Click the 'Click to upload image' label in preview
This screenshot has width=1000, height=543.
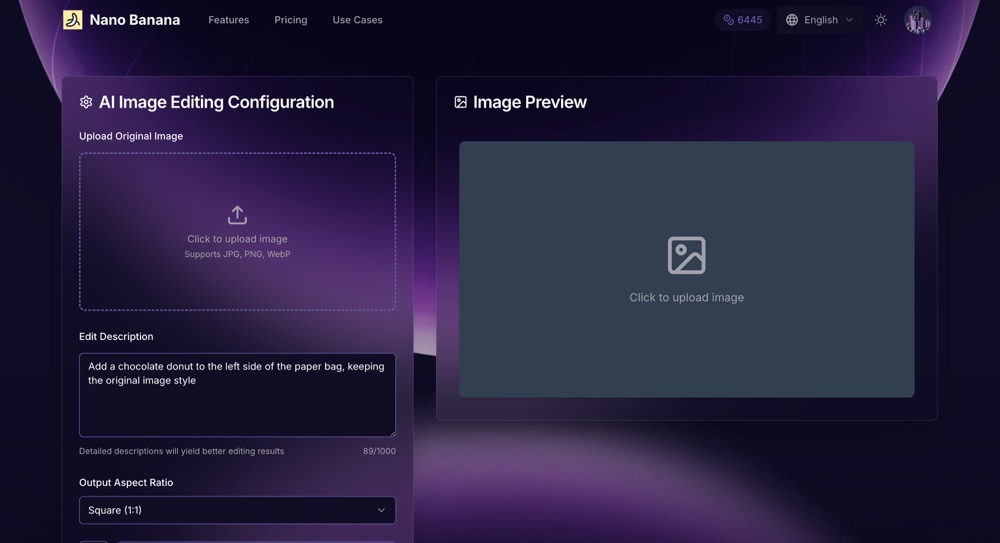pyautogui.click(x=687, y=297)
